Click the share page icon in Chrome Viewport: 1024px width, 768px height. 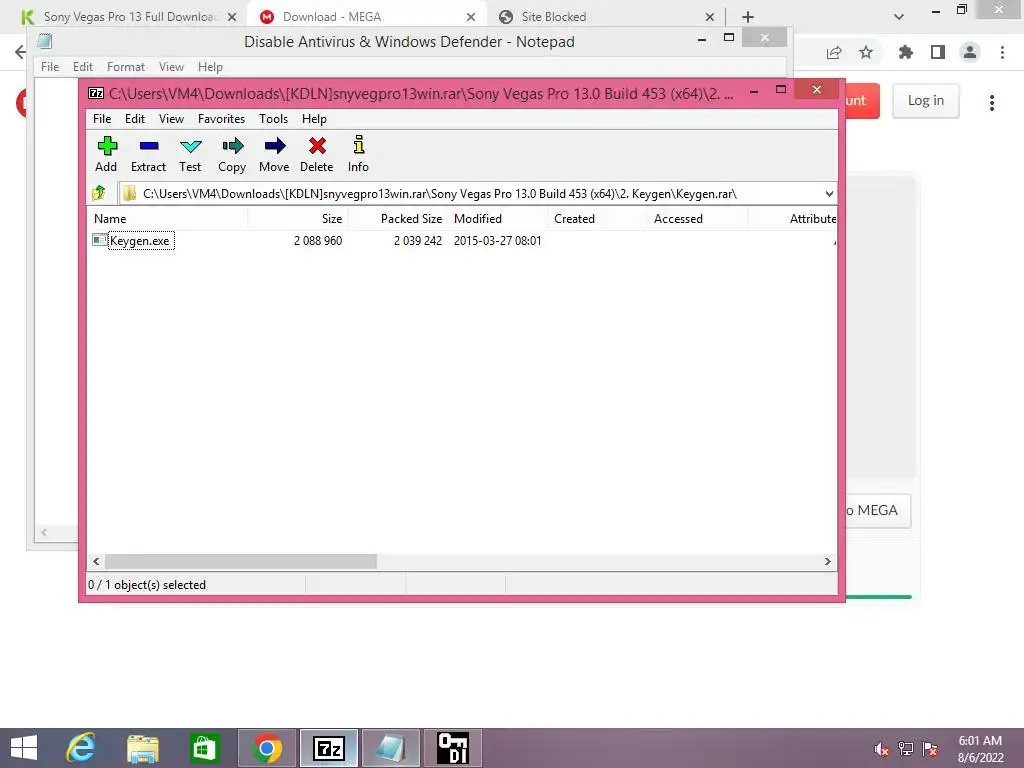click(x=834, y=53)
